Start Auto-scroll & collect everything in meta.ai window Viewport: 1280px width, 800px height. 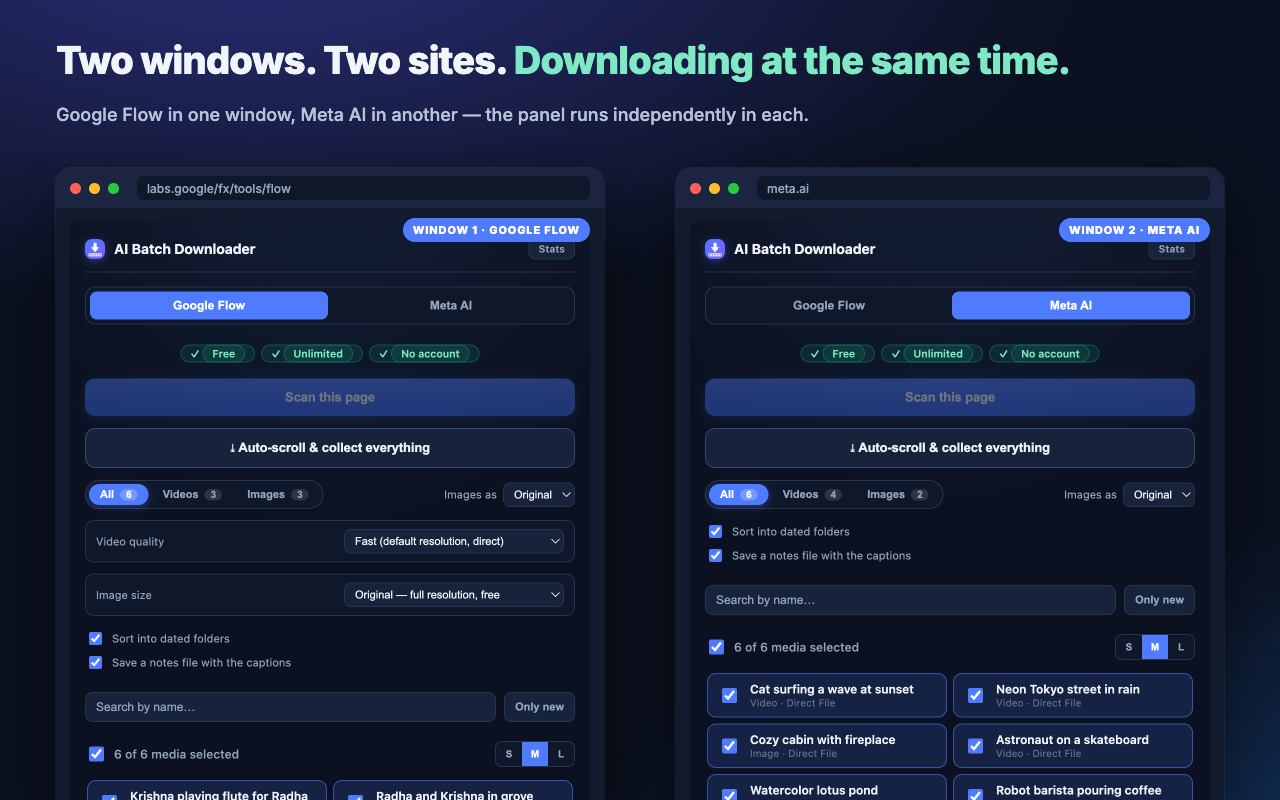(x=950, y=448)
